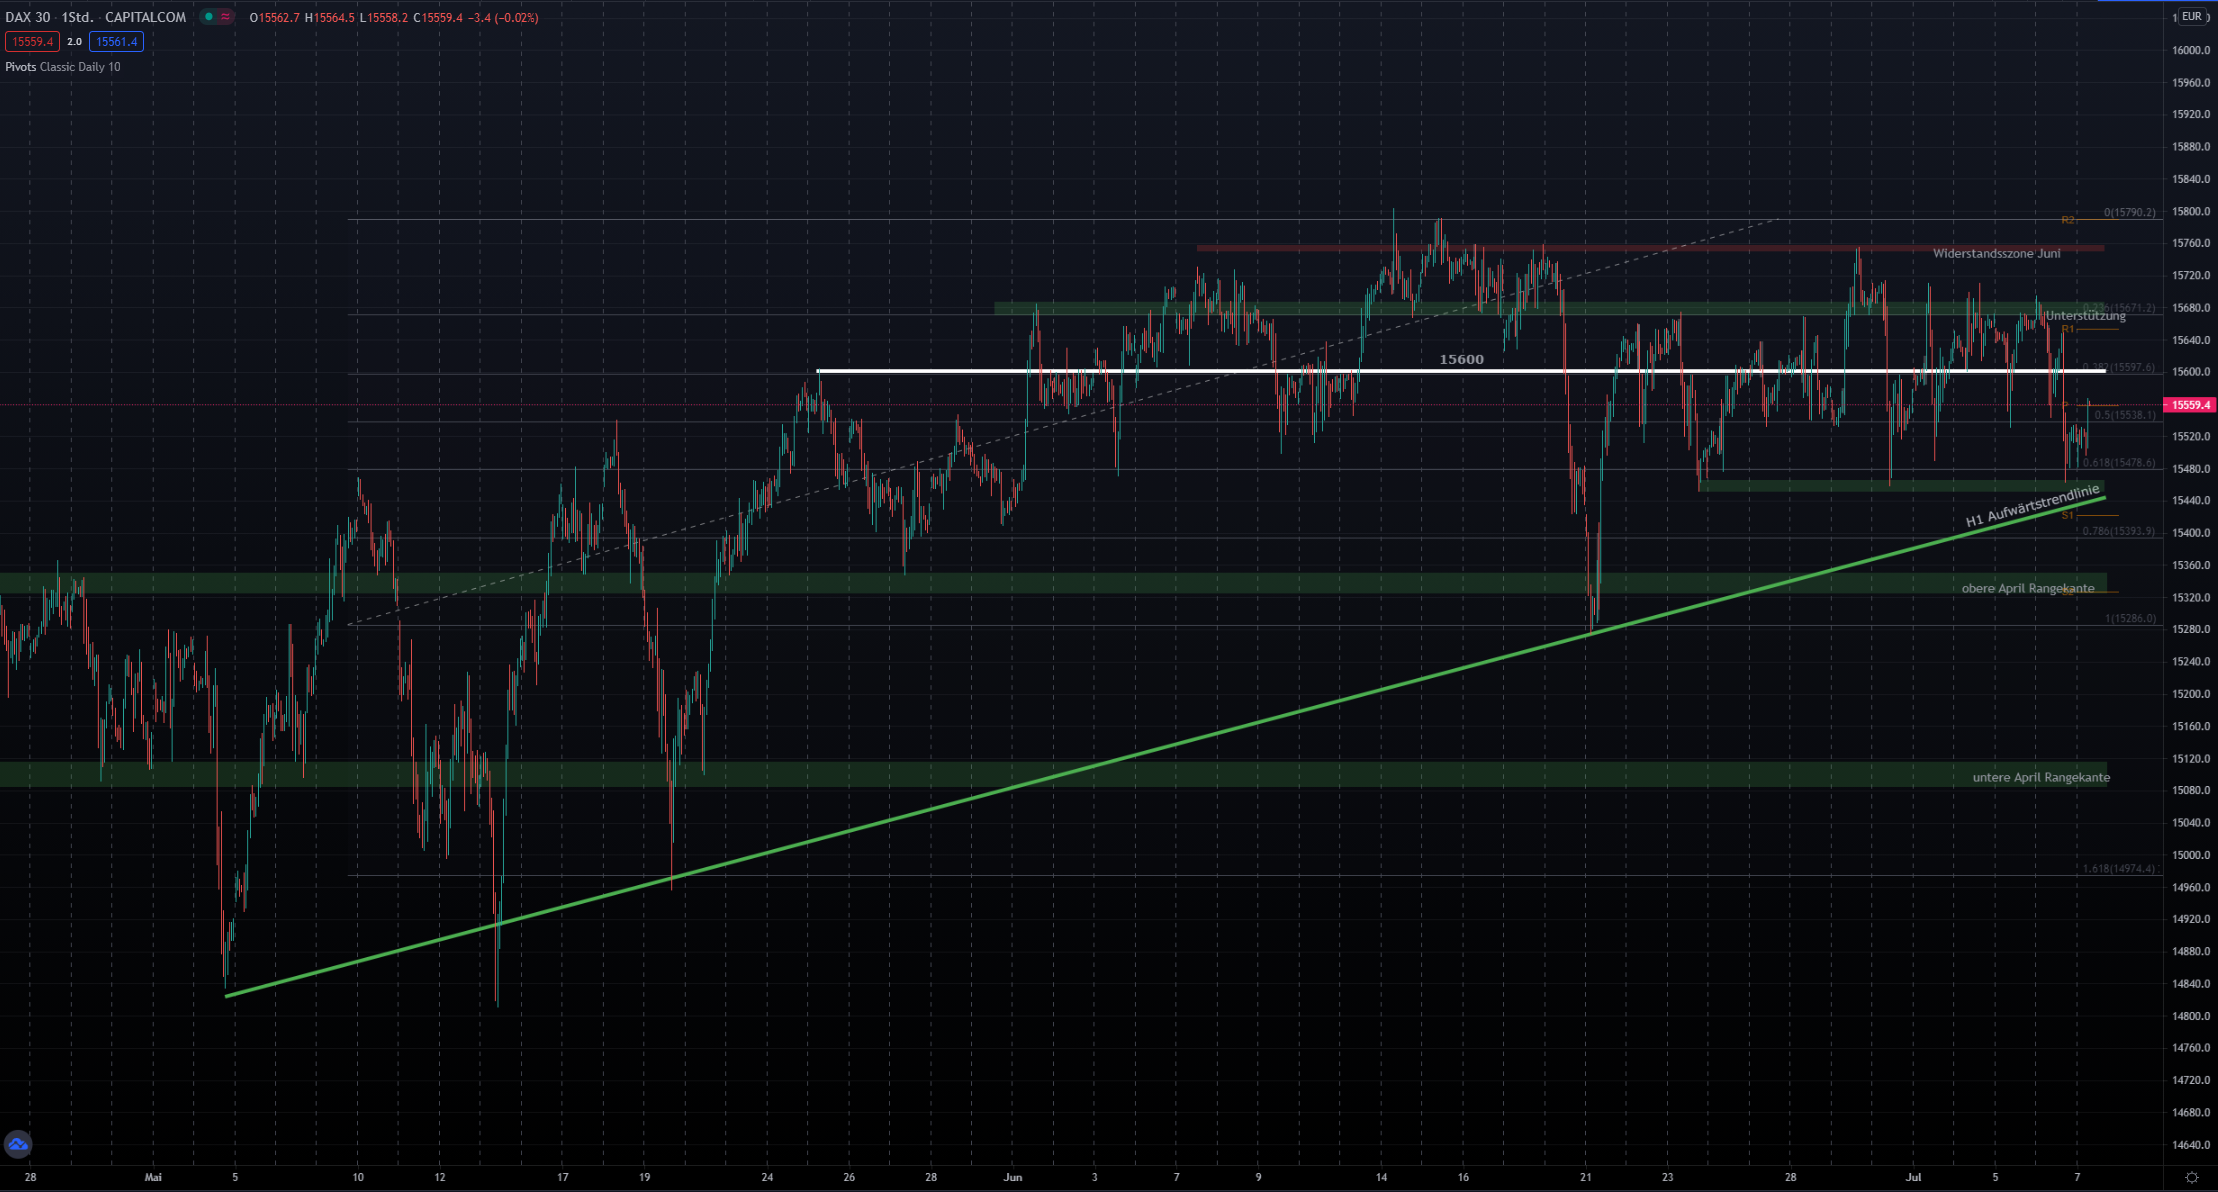
Task: Click the red sell price 15559.4 button
Action: pos(32,42)
